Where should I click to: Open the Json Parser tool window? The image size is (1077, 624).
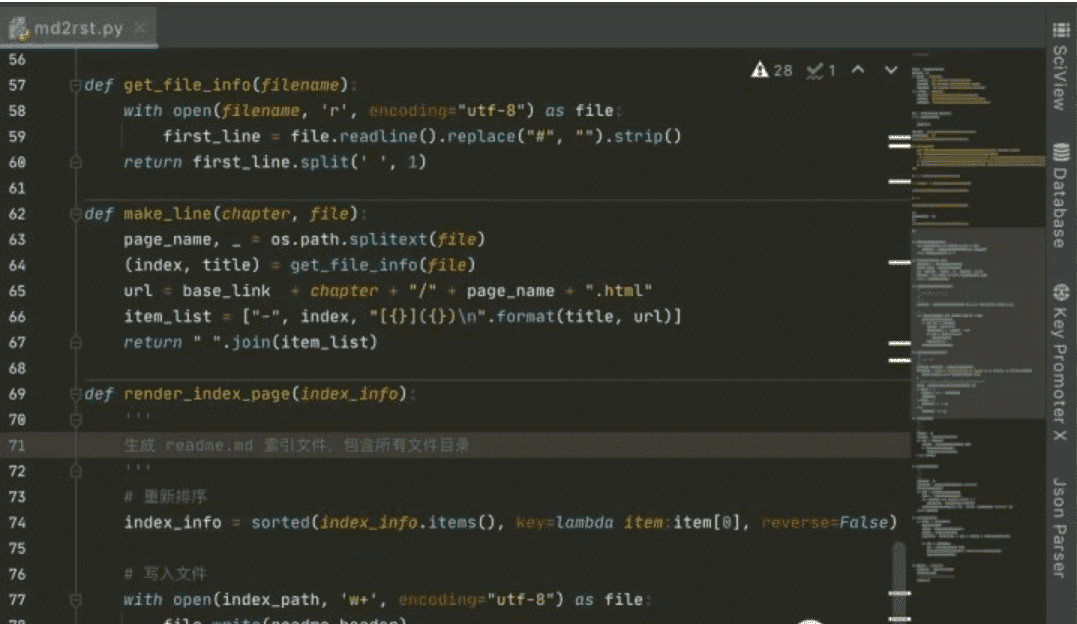point(1060,527)
